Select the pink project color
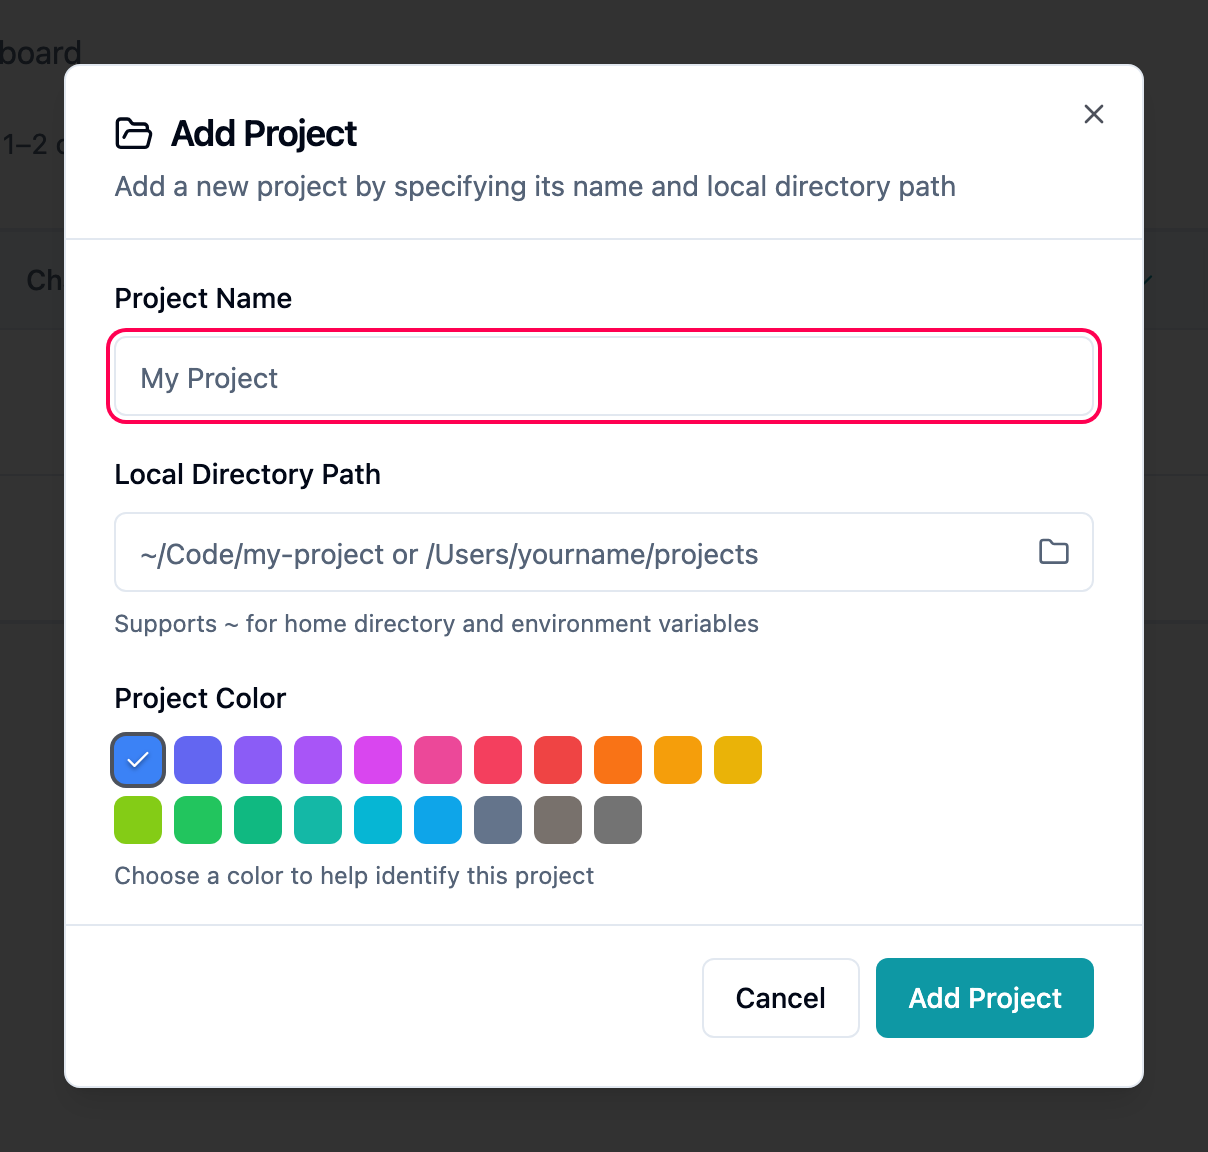Image resolution: width=1208 pixels, height=1152 pixels. tap(438, 760)
